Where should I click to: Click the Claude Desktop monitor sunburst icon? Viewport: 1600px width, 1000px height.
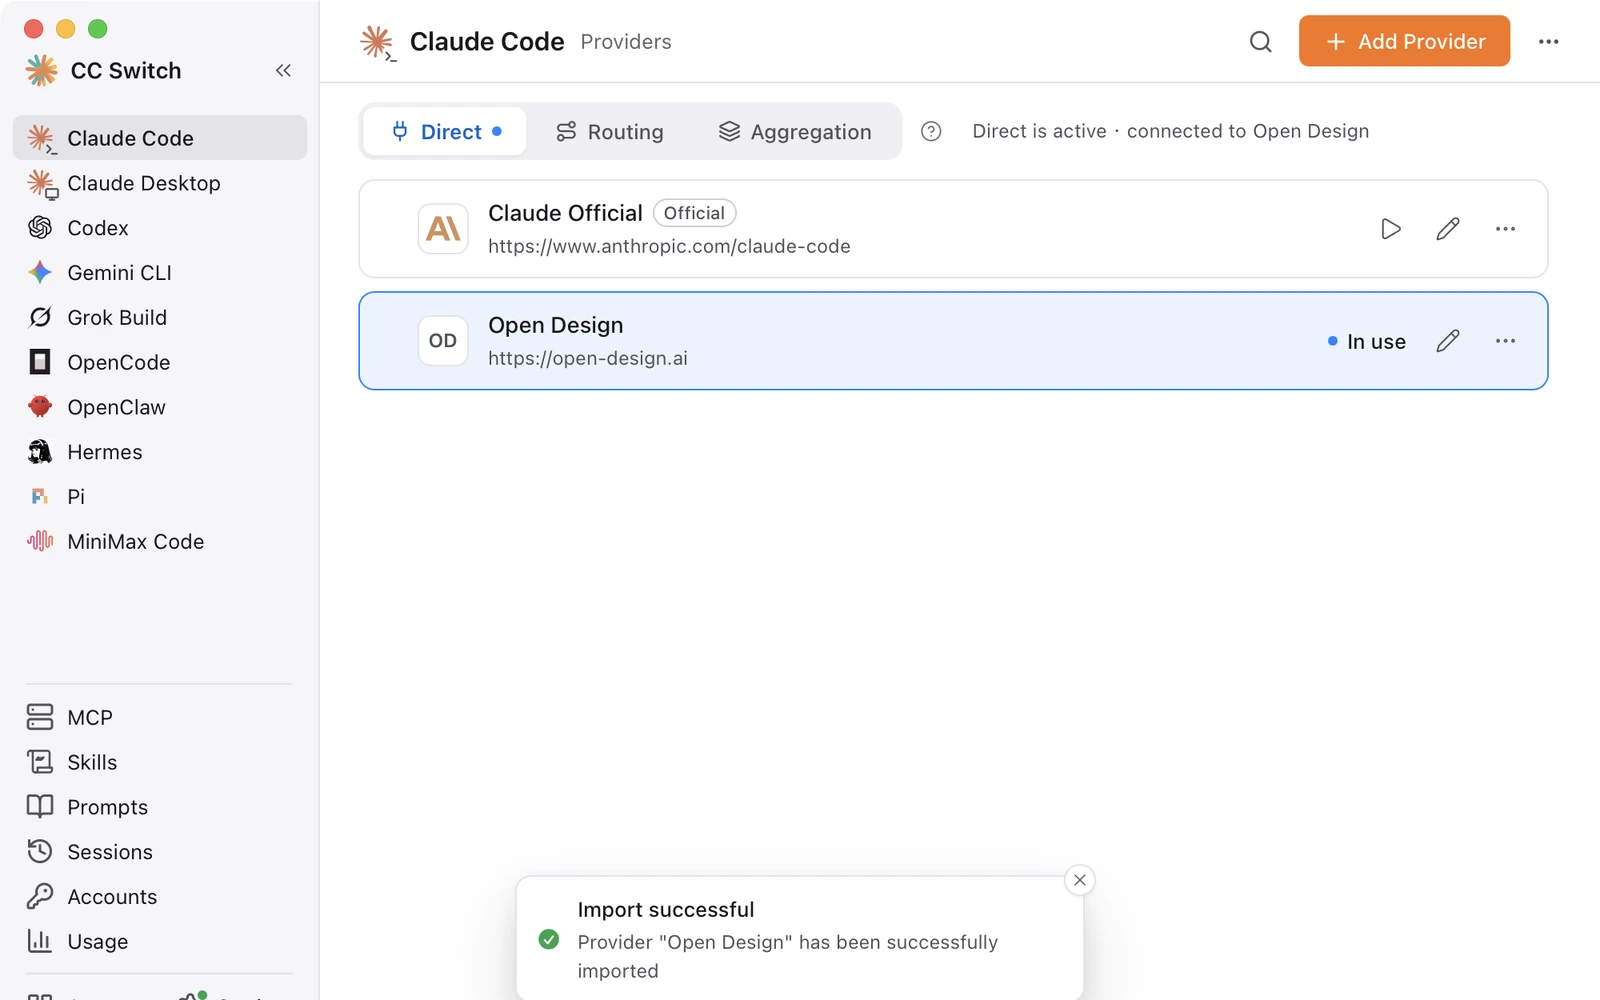coord(42,184)
